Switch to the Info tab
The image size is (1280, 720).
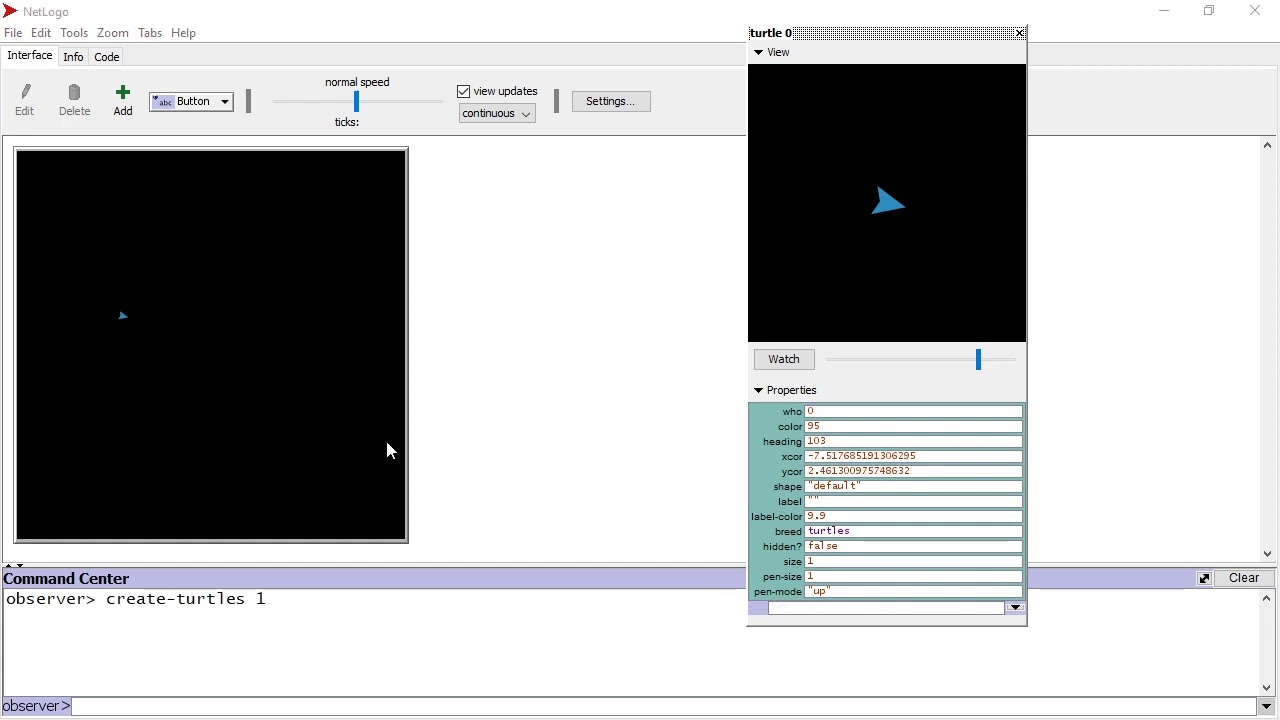[x=73, y=57]
